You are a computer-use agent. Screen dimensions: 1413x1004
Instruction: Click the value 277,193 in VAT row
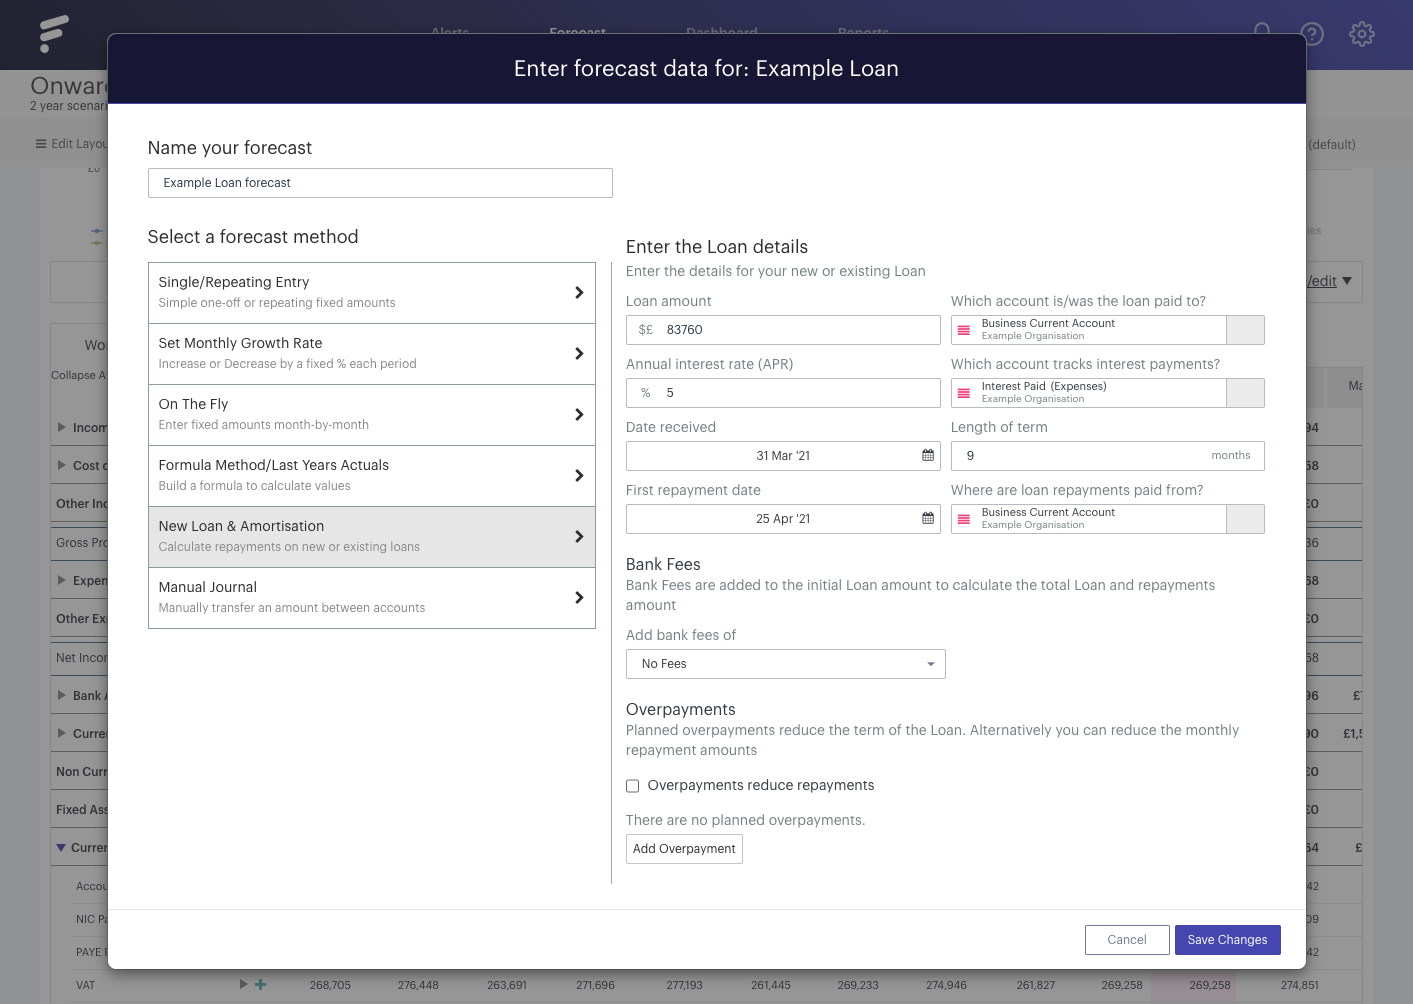[x=684, y=985]
